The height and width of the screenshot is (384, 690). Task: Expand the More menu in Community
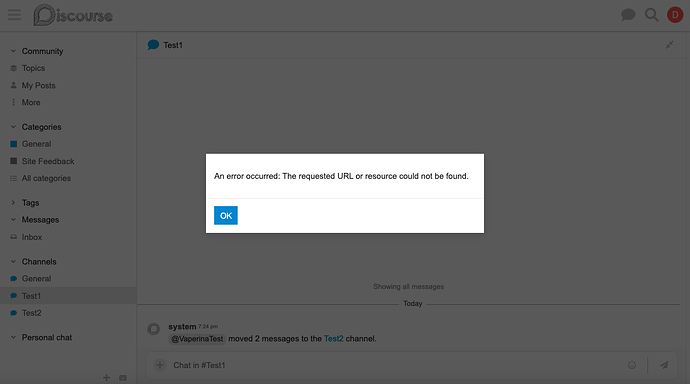click(31, 102)
